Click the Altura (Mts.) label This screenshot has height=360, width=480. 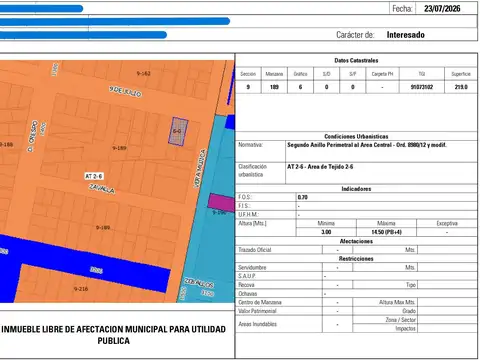252,223
